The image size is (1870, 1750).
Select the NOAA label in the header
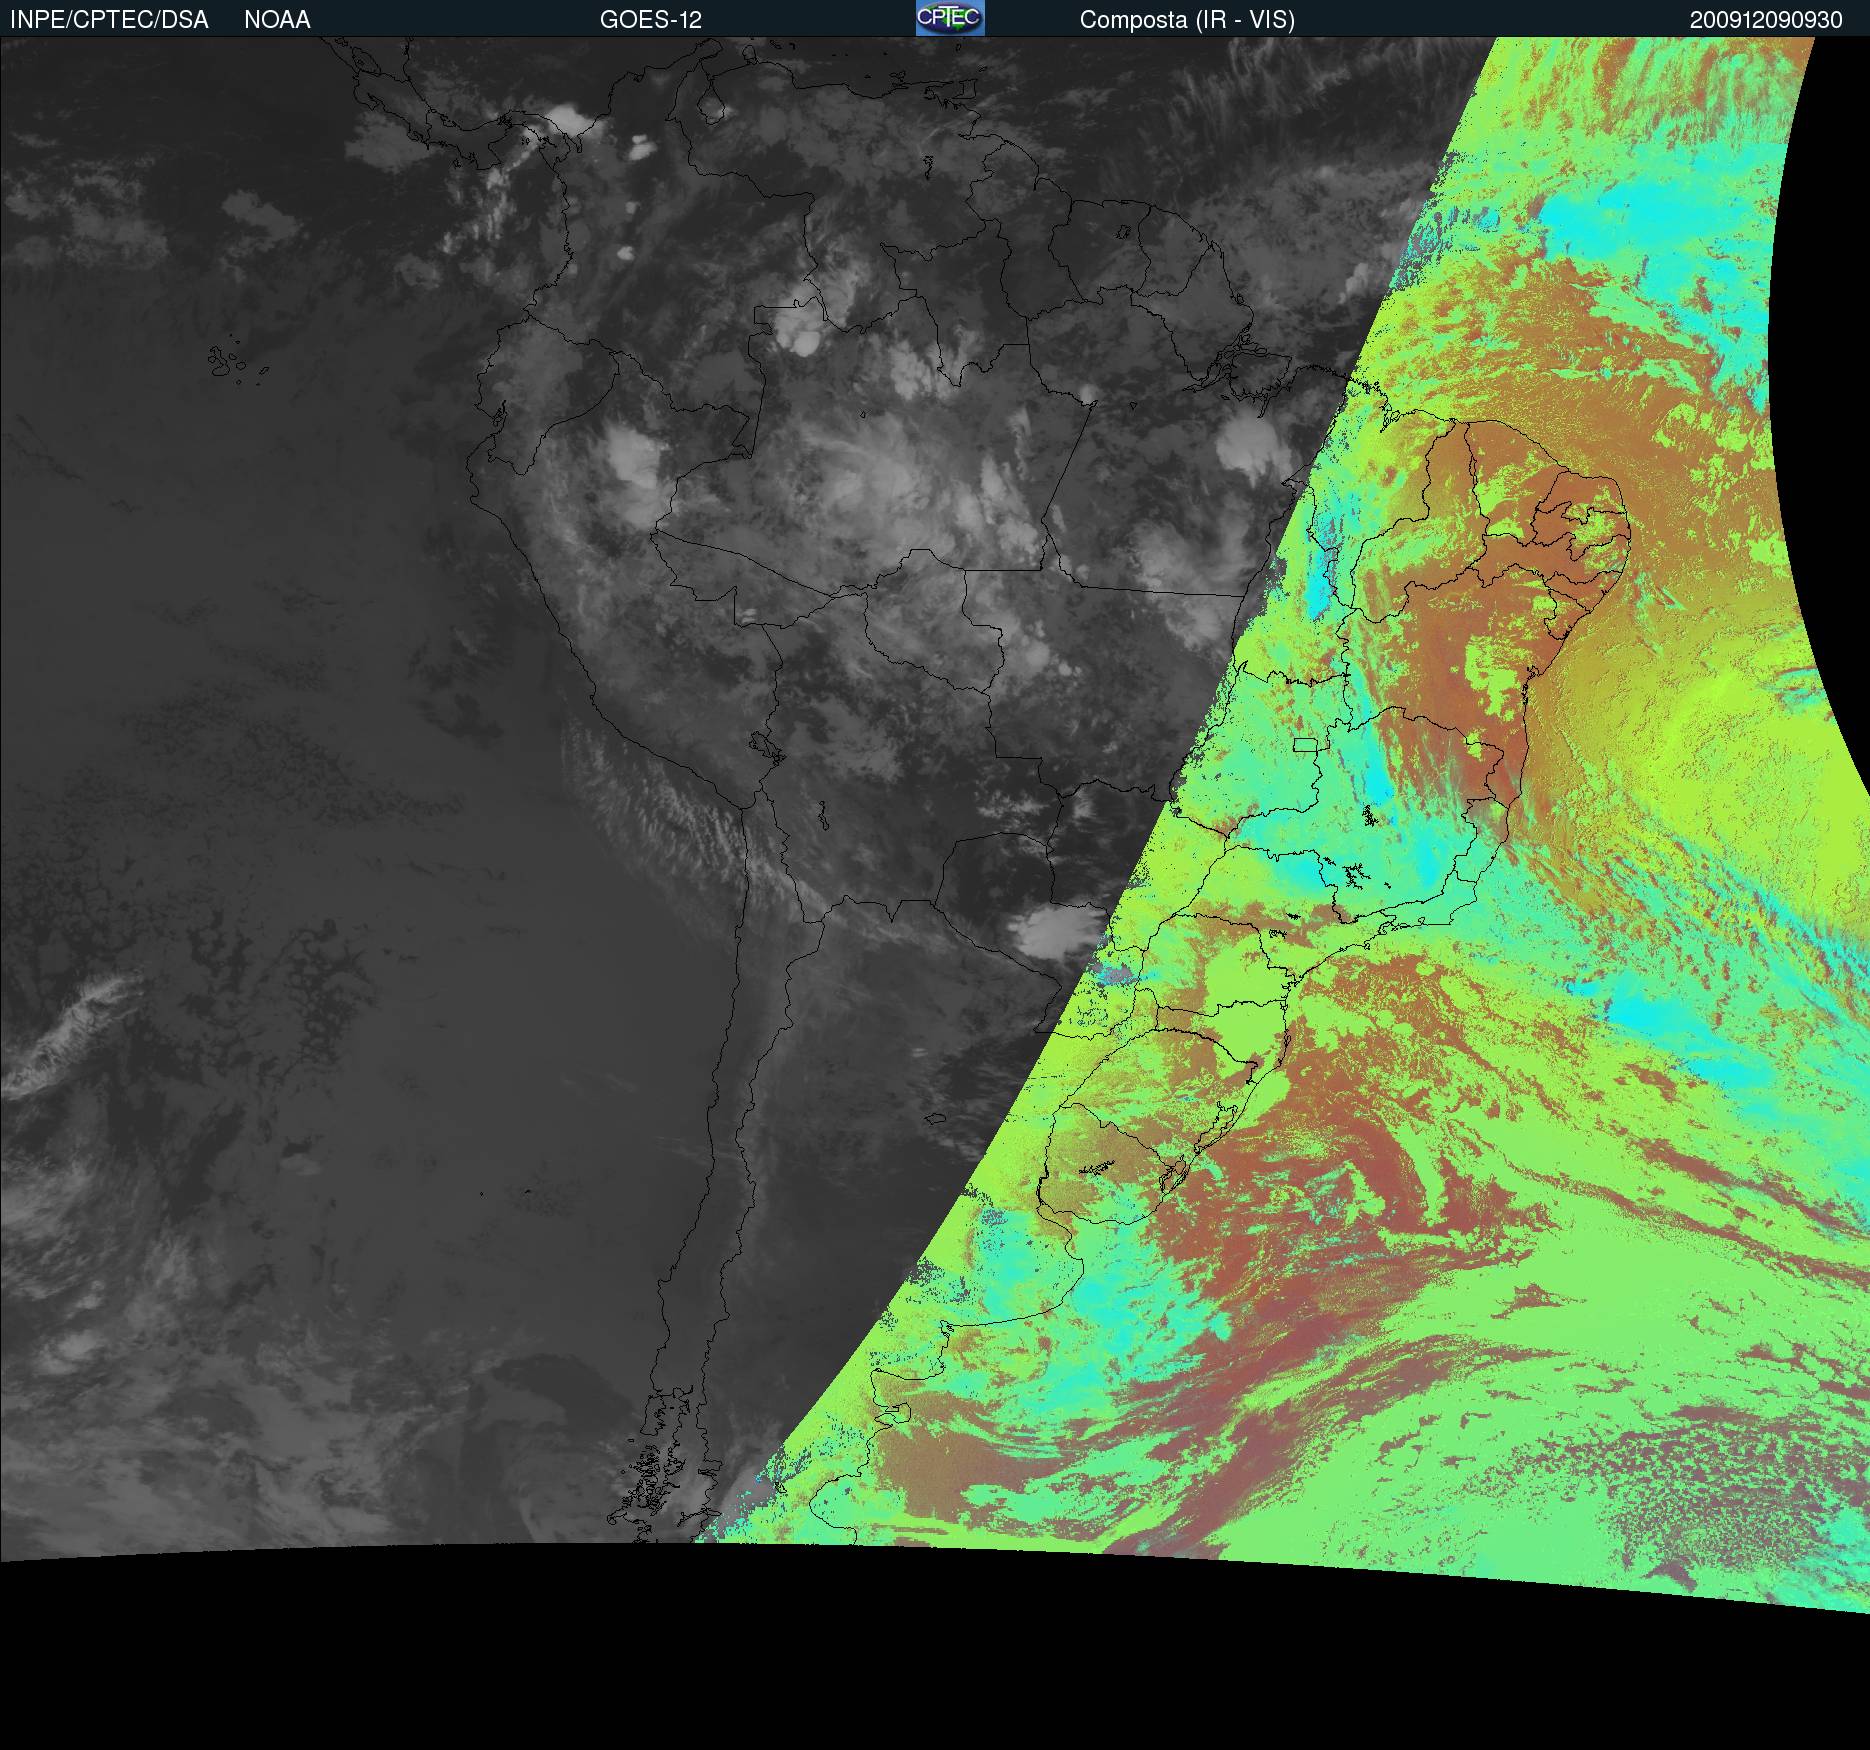coord(277,20)
